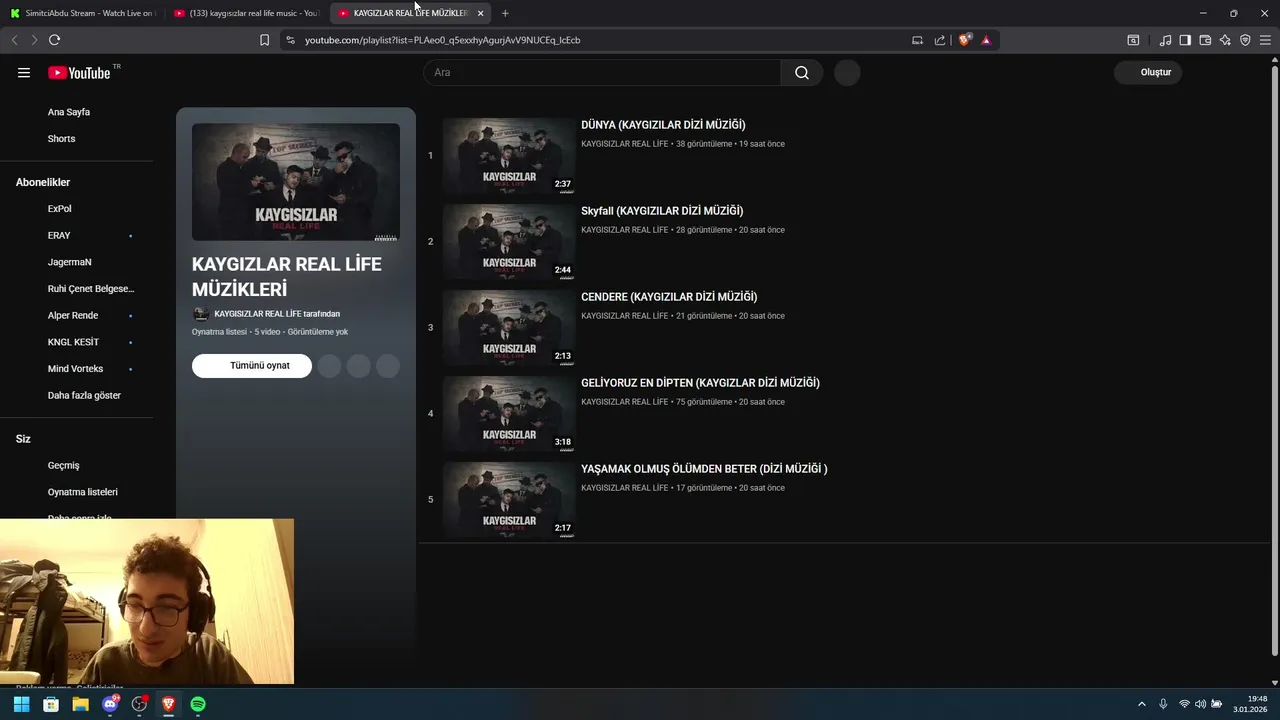Open Microsoft Store in taskbar

pyautogui.click(x=51, y=704)
